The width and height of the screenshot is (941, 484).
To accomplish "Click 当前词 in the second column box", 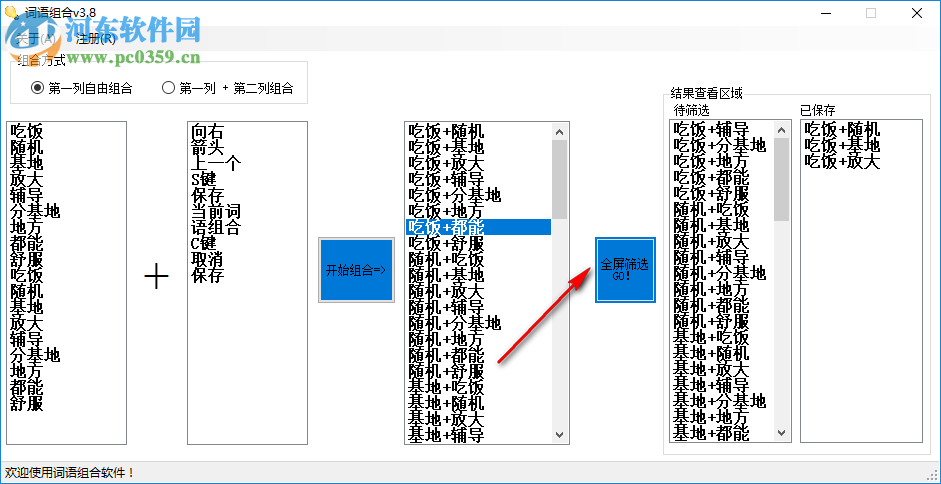I will (216, 211).
